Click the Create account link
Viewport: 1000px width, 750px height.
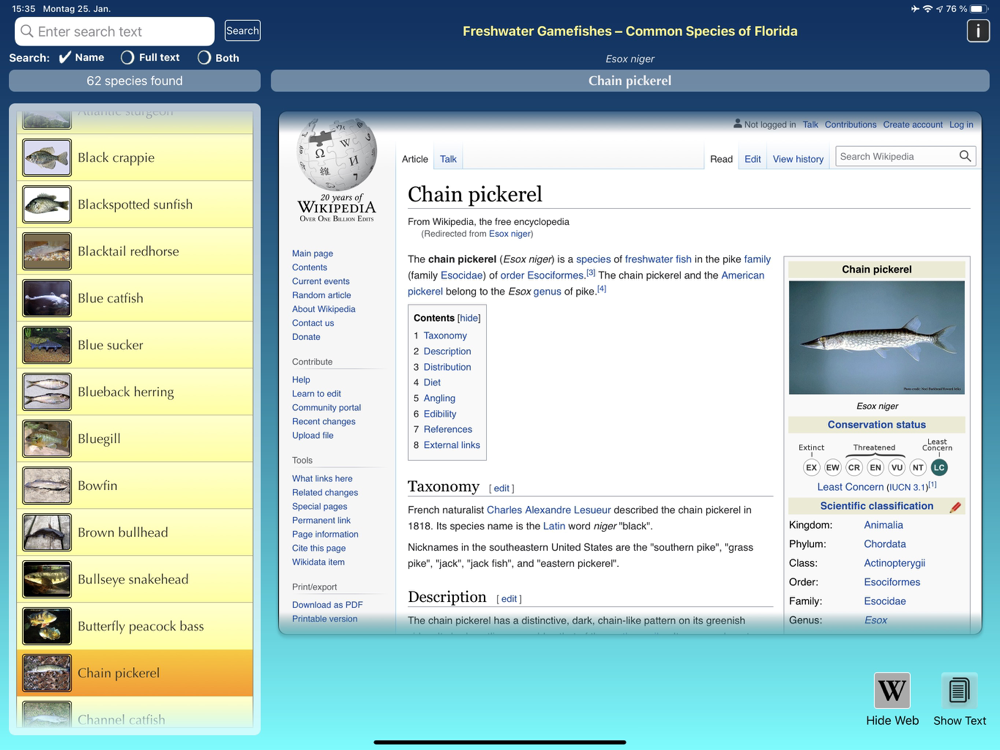click(913, 124)
